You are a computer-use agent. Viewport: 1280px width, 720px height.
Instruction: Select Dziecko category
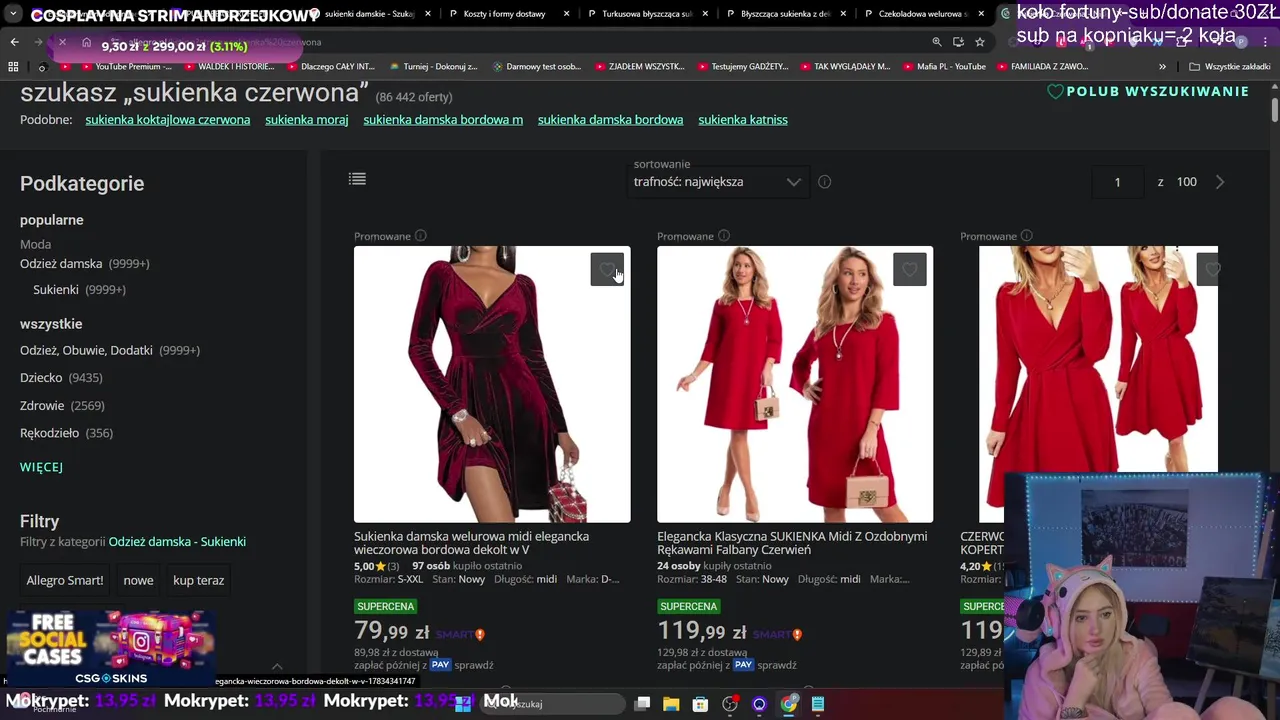coord(41,378)
